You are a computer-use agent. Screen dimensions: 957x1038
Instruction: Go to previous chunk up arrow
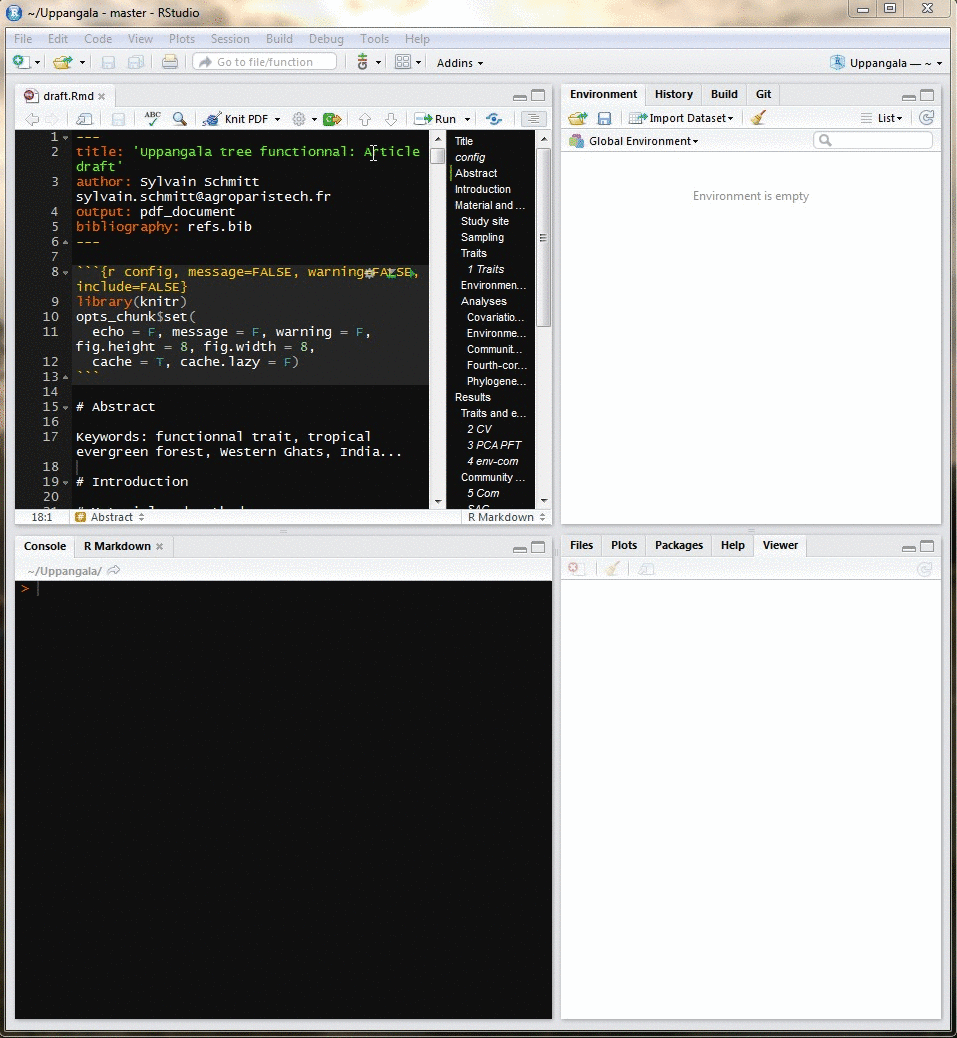(365, 119)
